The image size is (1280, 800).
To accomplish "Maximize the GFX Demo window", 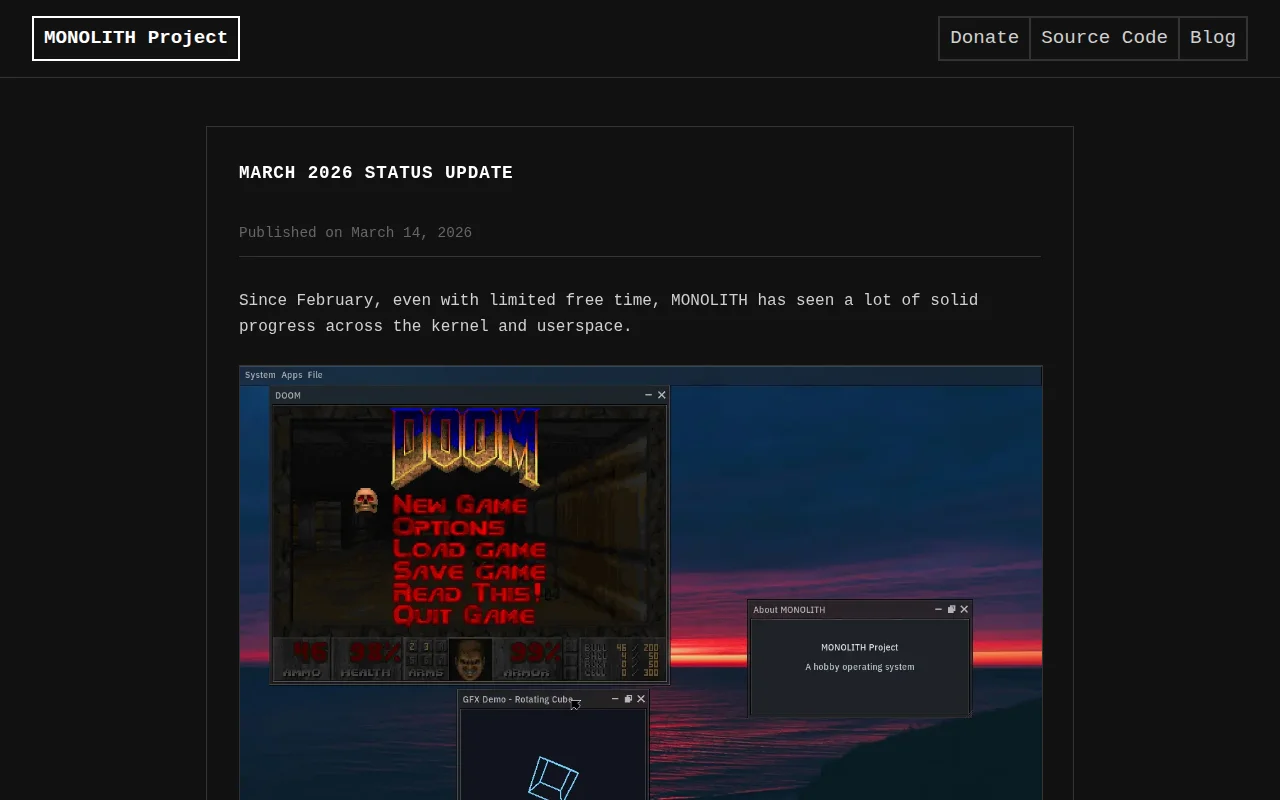I will point(628,699).
